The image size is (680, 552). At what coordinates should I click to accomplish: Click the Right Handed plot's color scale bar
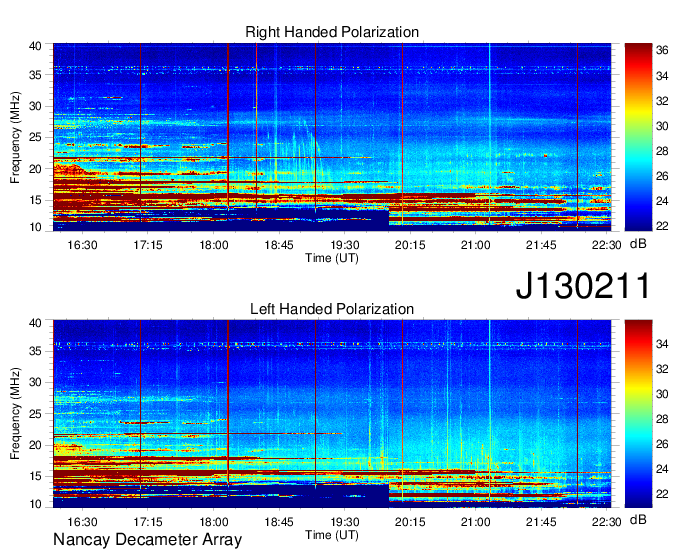click(x=638, y=137)
